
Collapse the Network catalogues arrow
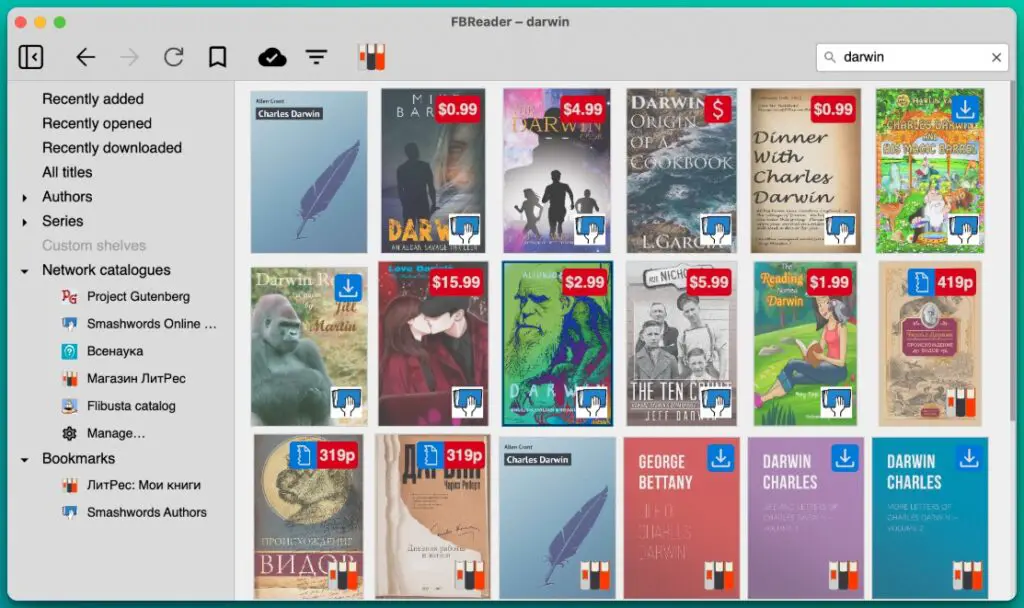click(25, 271)
